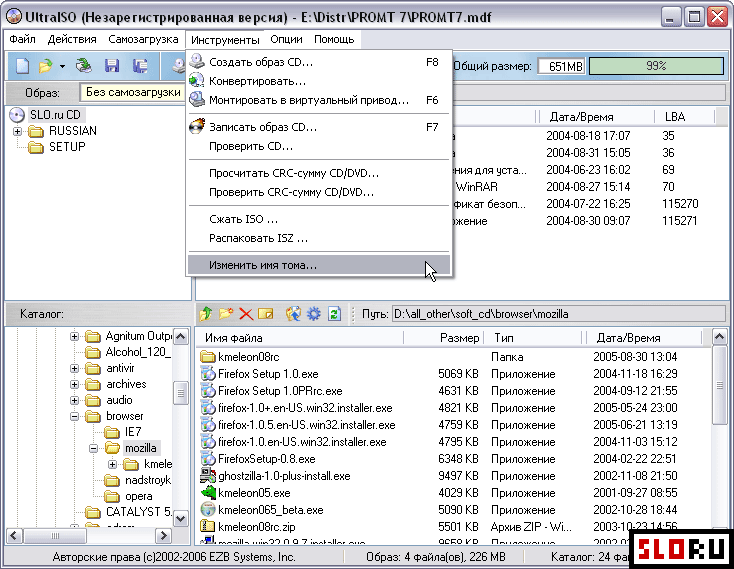Click catalog tree vertical scrollbar down arrow

[181, 518]
